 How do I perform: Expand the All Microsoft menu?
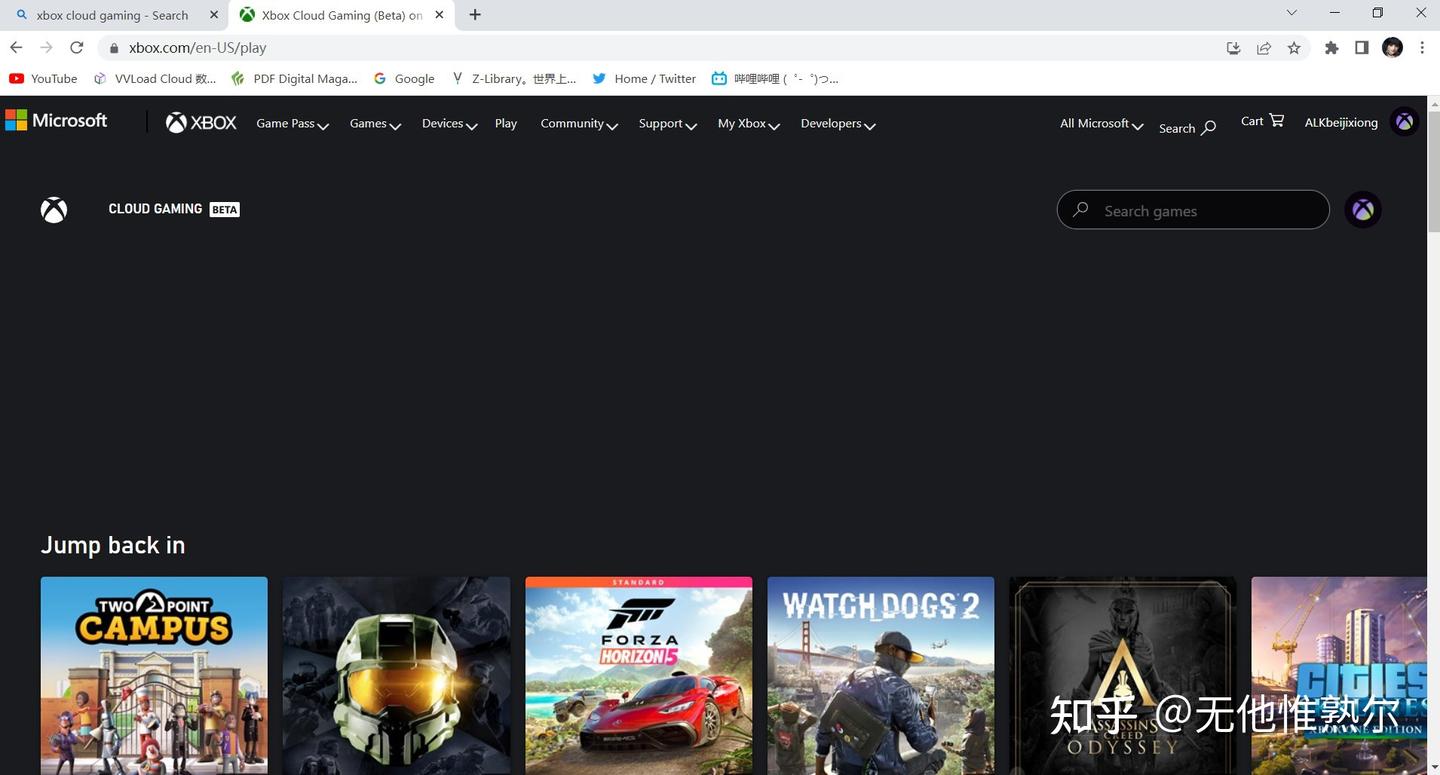pos(1101,124)
